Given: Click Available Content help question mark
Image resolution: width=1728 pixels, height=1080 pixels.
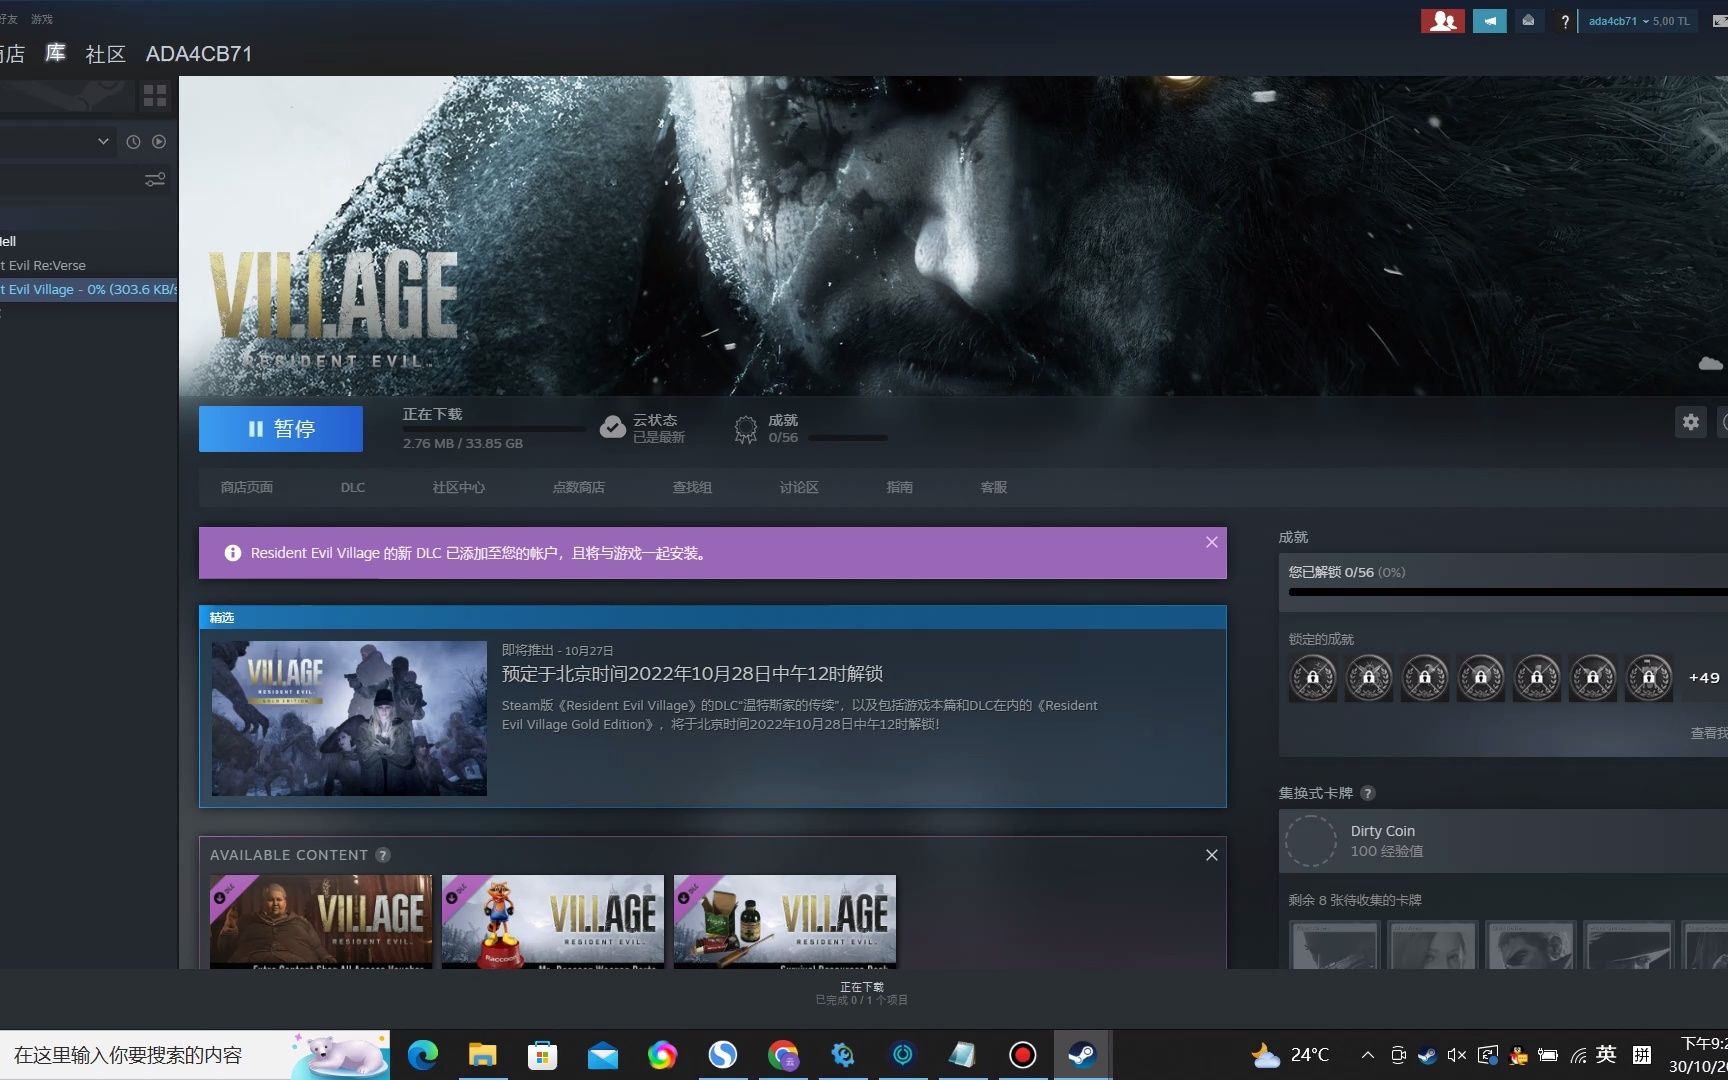Looking at the screenshot, I should (x=383, y=855).
